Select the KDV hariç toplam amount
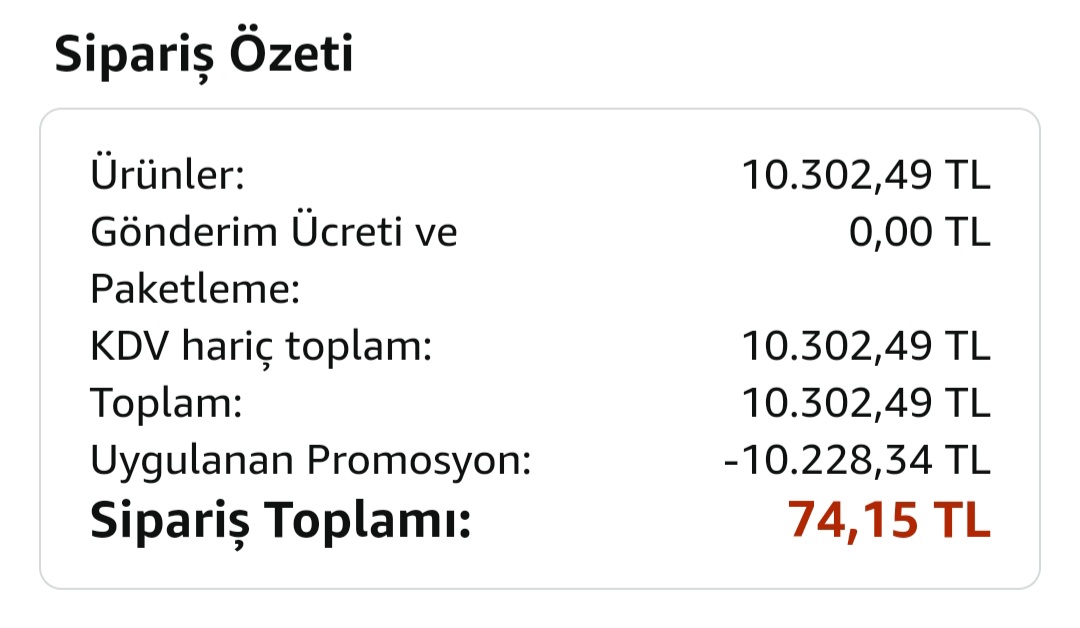Screen dimensions: 1080x628 (x=865, y=347)
